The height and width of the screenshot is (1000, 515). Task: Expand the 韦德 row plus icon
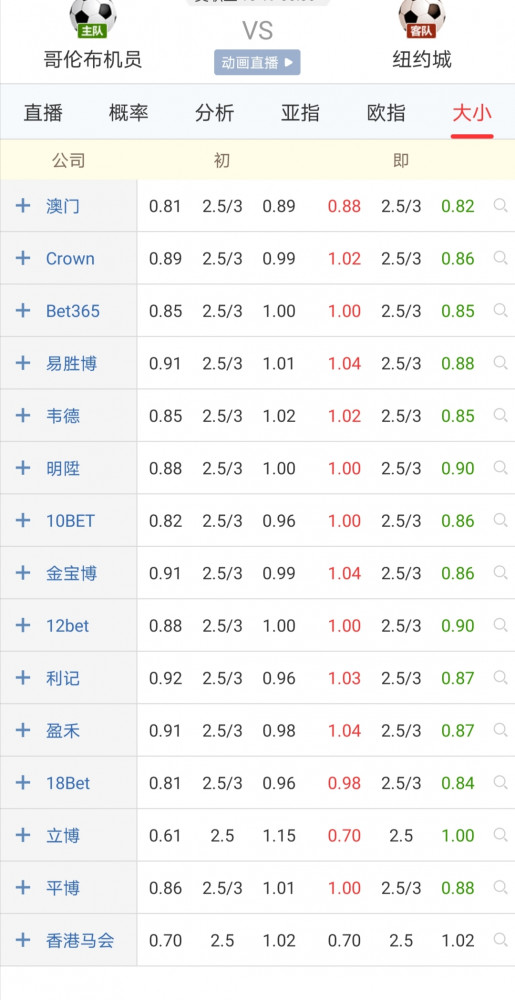point(23,415)
